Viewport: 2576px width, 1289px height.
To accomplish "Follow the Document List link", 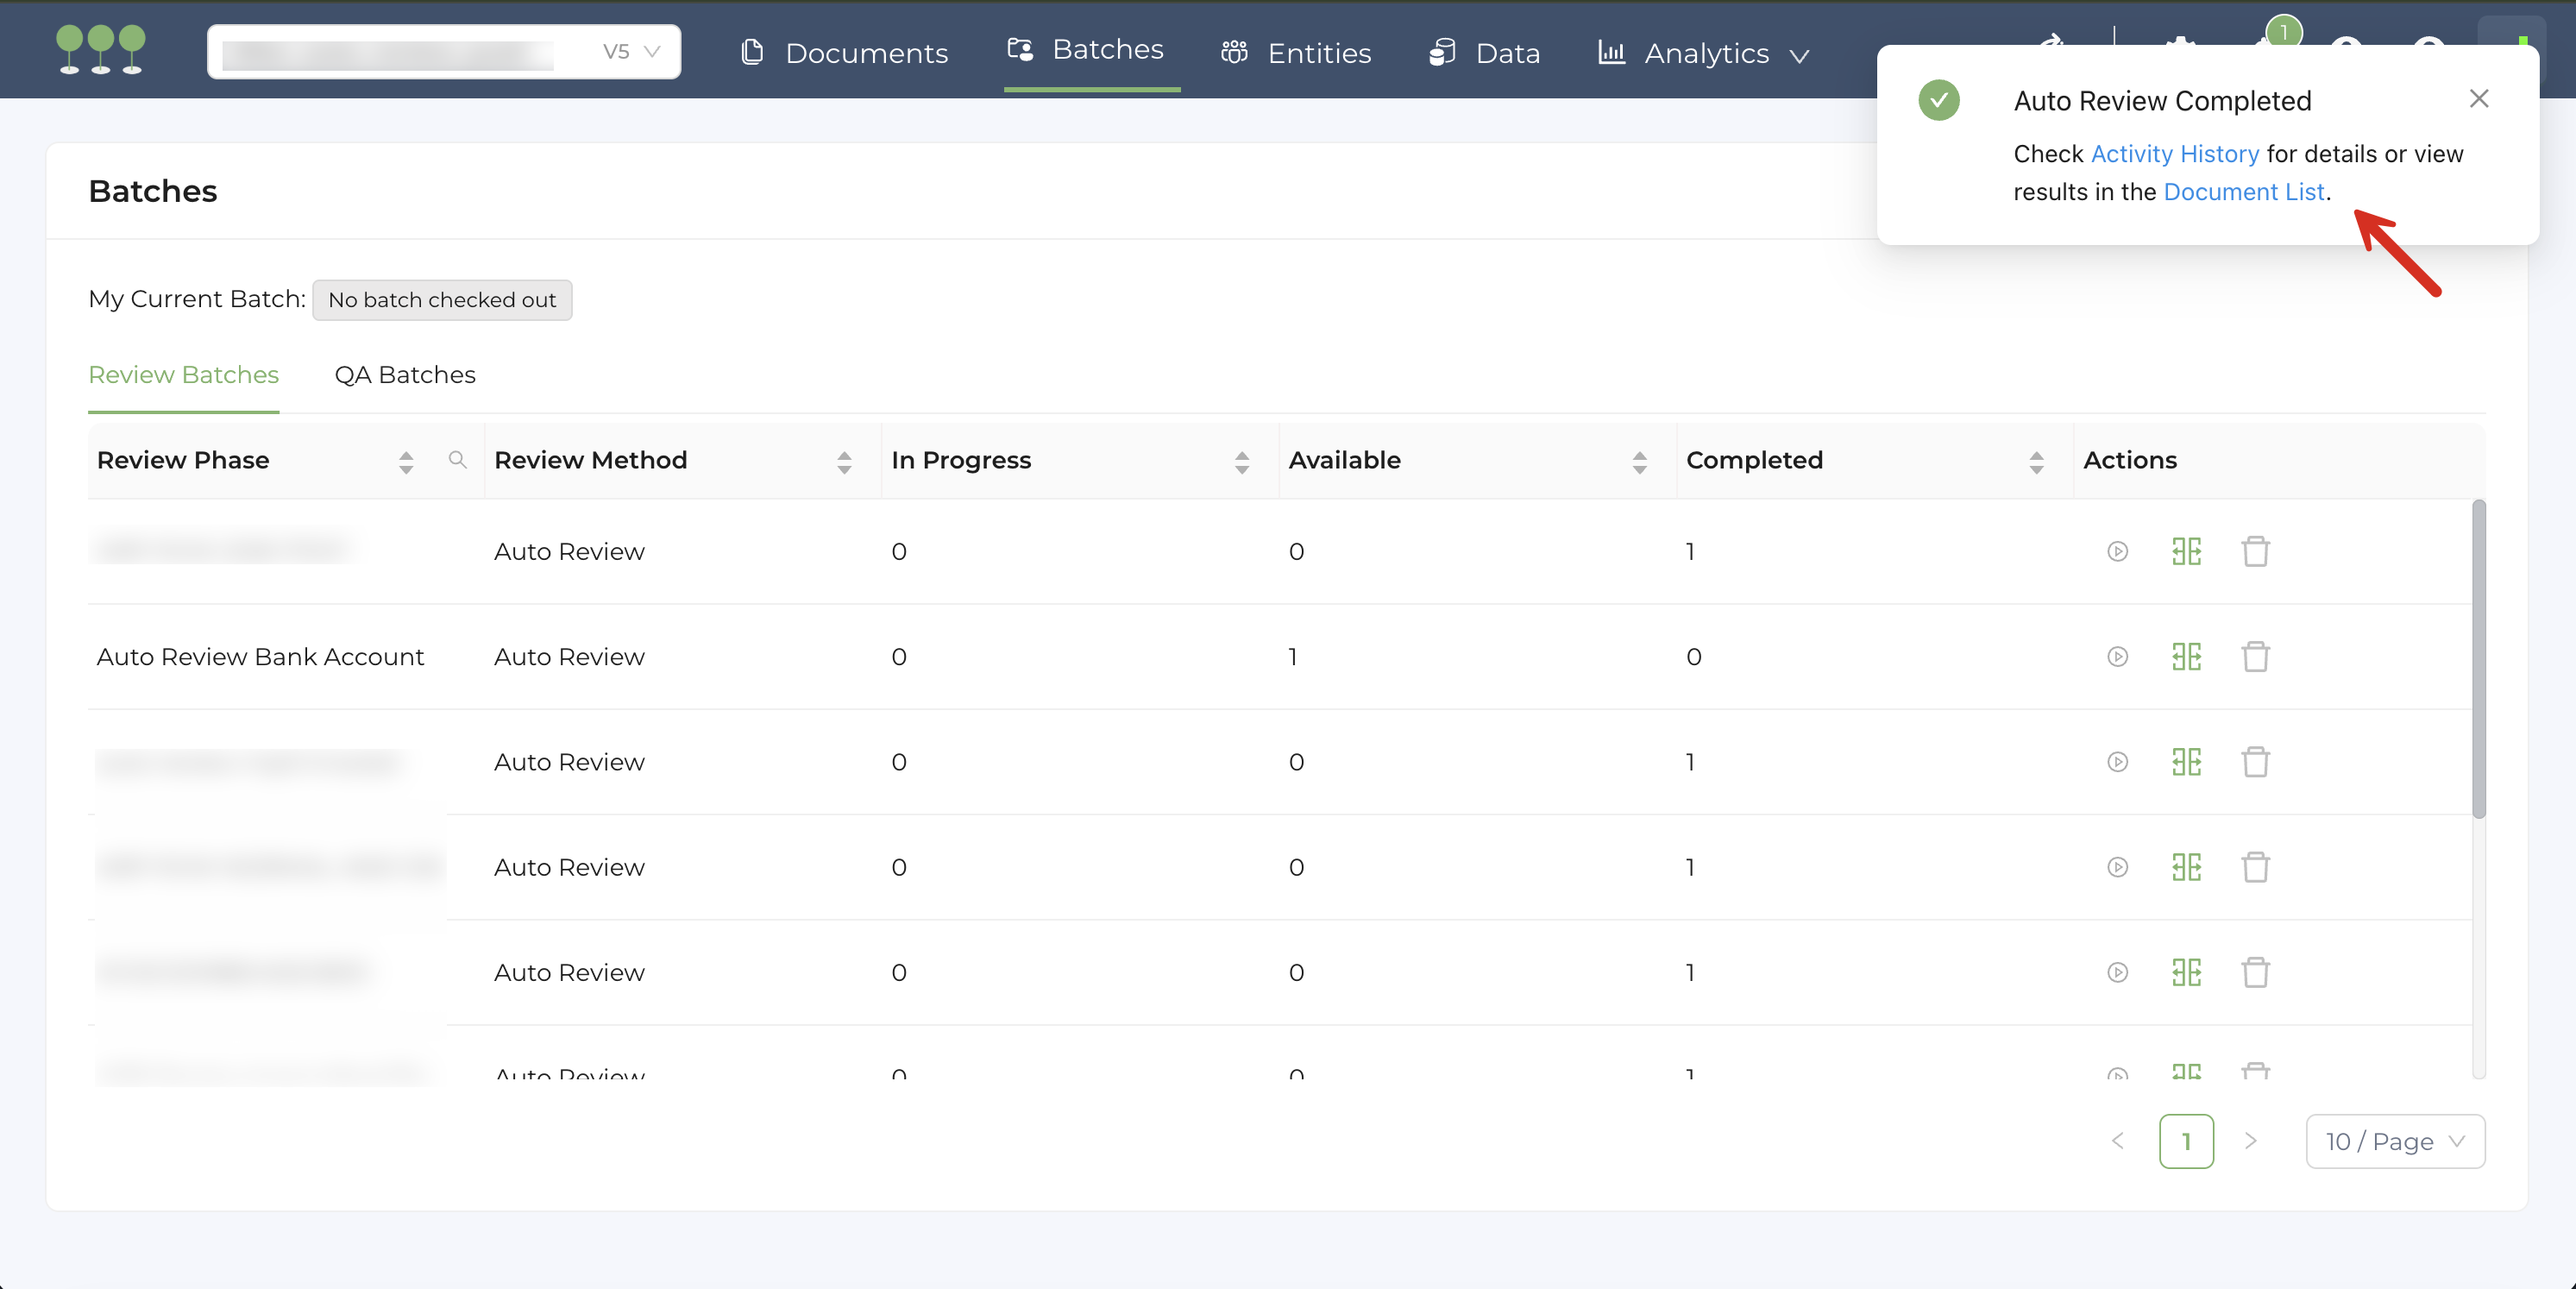I will (2243, 192).
